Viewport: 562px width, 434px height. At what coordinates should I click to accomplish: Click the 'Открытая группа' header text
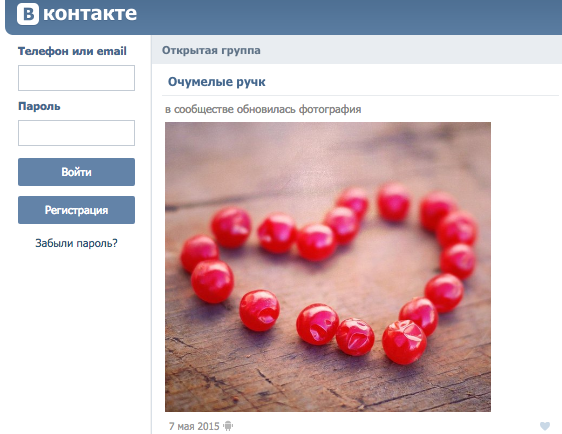tap(211, 51)
